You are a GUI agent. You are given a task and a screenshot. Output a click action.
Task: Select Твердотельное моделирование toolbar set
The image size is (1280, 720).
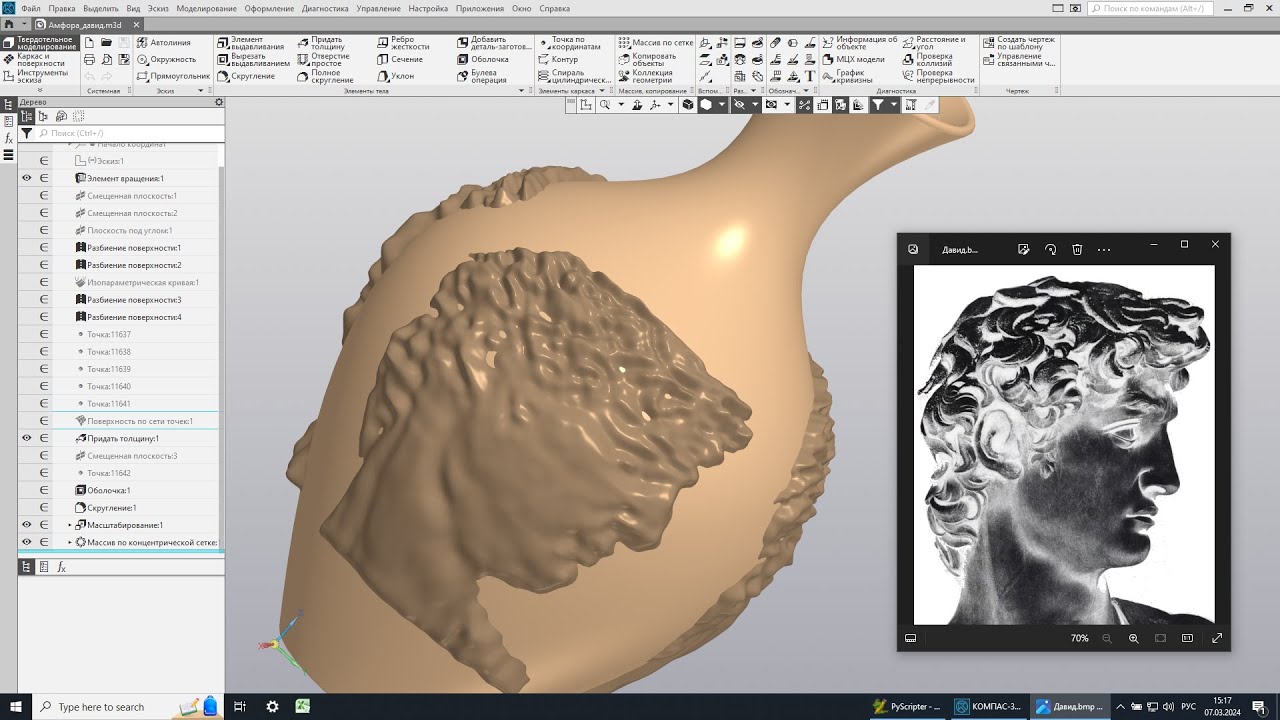39,43
